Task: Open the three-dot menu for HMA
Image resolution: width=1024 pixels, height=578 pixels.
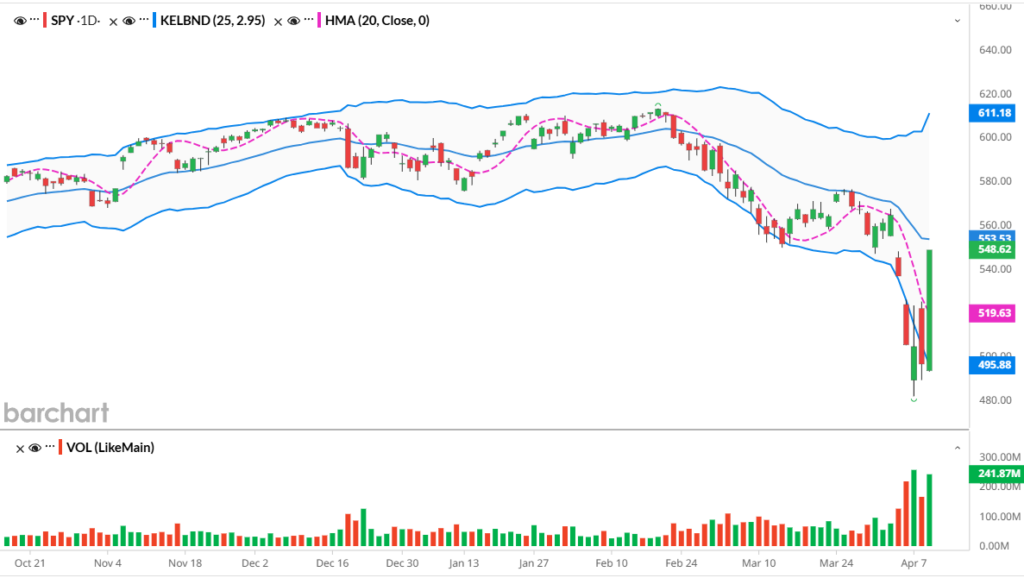Action: point(309,20)
